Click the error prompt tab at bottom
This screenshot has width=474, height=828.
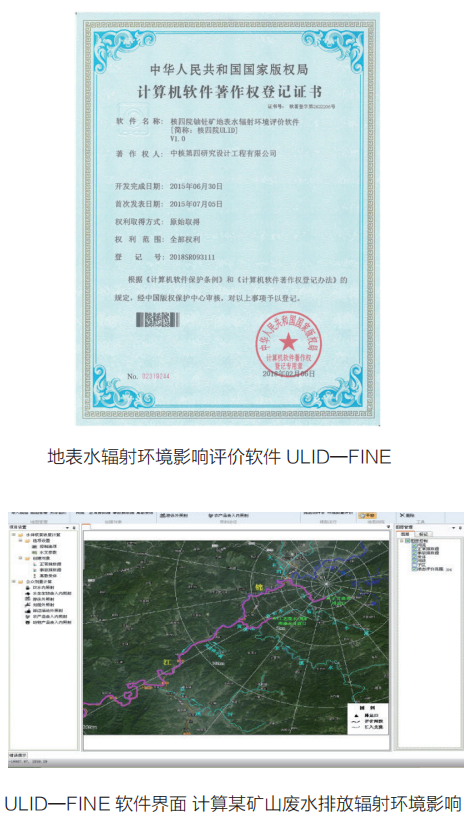[17, 756]
